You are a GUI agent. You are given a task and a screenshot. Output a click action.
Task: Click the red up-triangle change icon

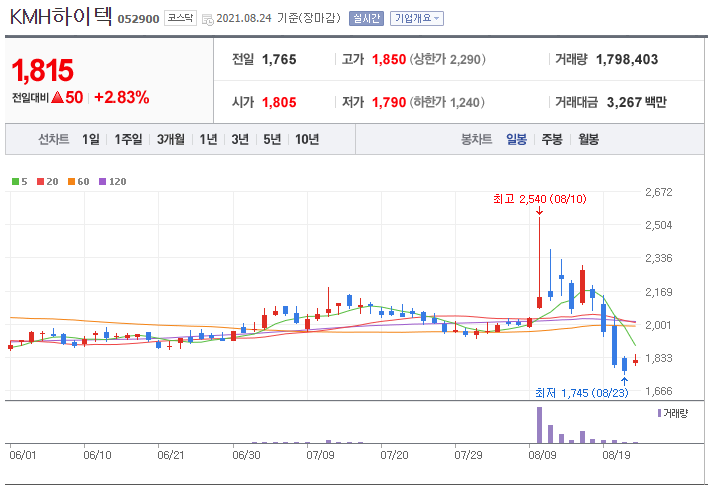pos(57,97)
